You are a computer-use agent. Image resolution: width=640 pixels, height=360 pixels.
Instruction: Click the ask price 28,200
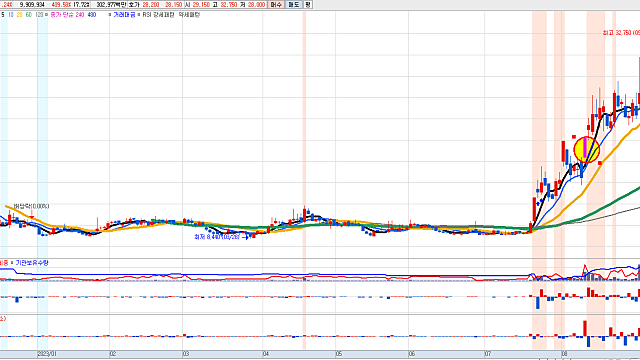click(x=151, y=4)
